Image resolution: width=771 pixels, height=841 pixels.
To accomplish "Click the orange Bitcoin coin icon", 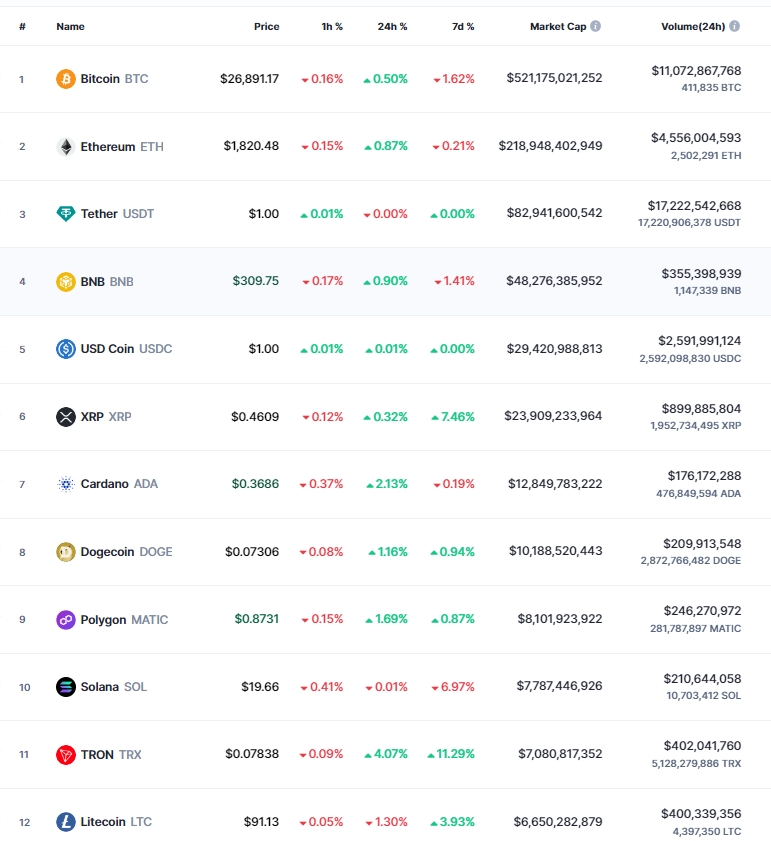I will (65, 79).
